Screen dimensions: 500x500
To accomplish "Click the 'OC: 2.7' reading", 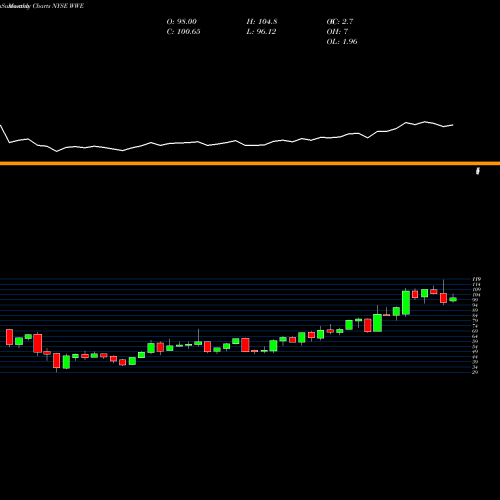I will 340,22.
